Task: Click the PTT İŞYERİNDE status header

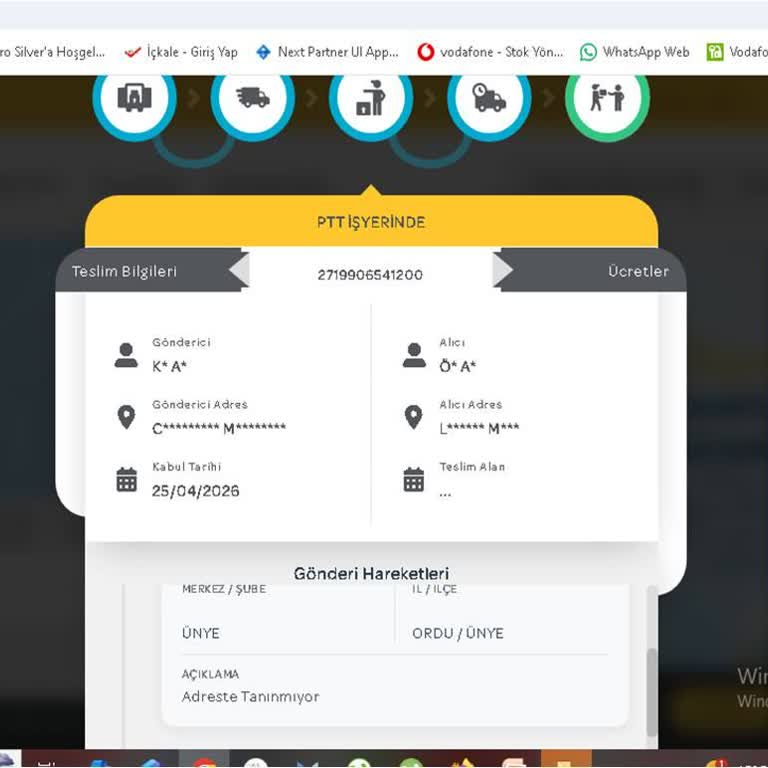Action: tap(371, 222)
